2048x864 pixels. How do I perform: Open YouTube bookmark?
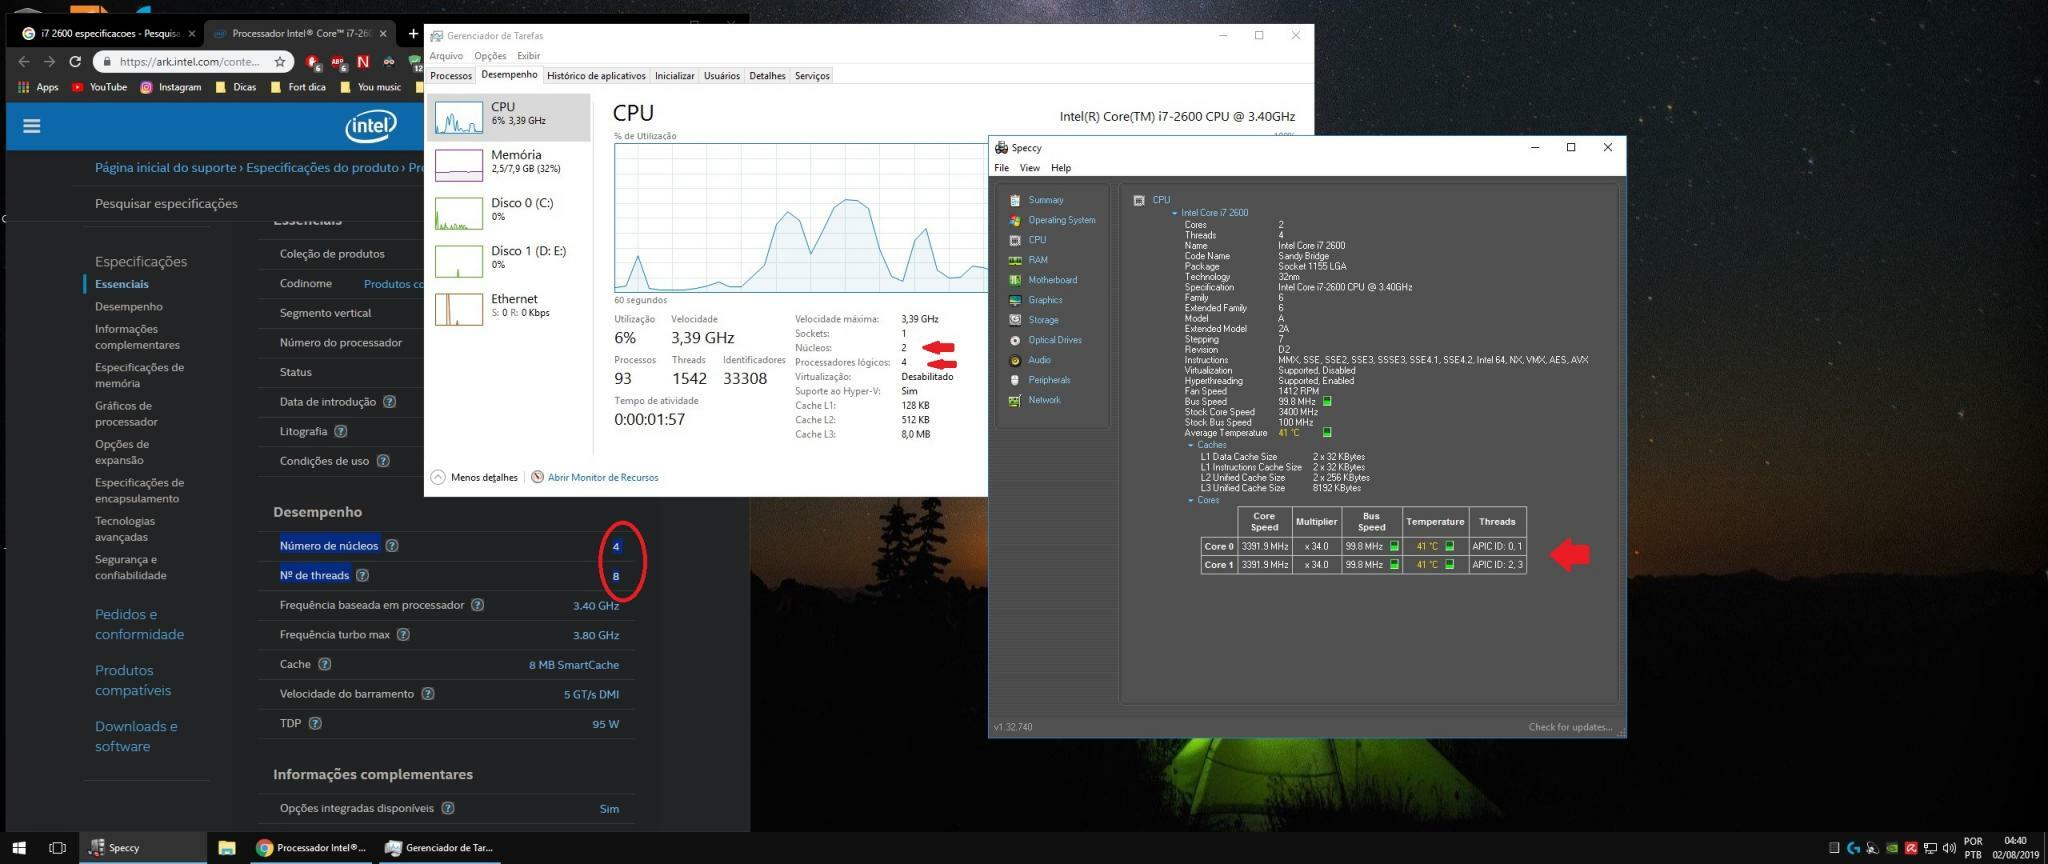click(99, 87)
